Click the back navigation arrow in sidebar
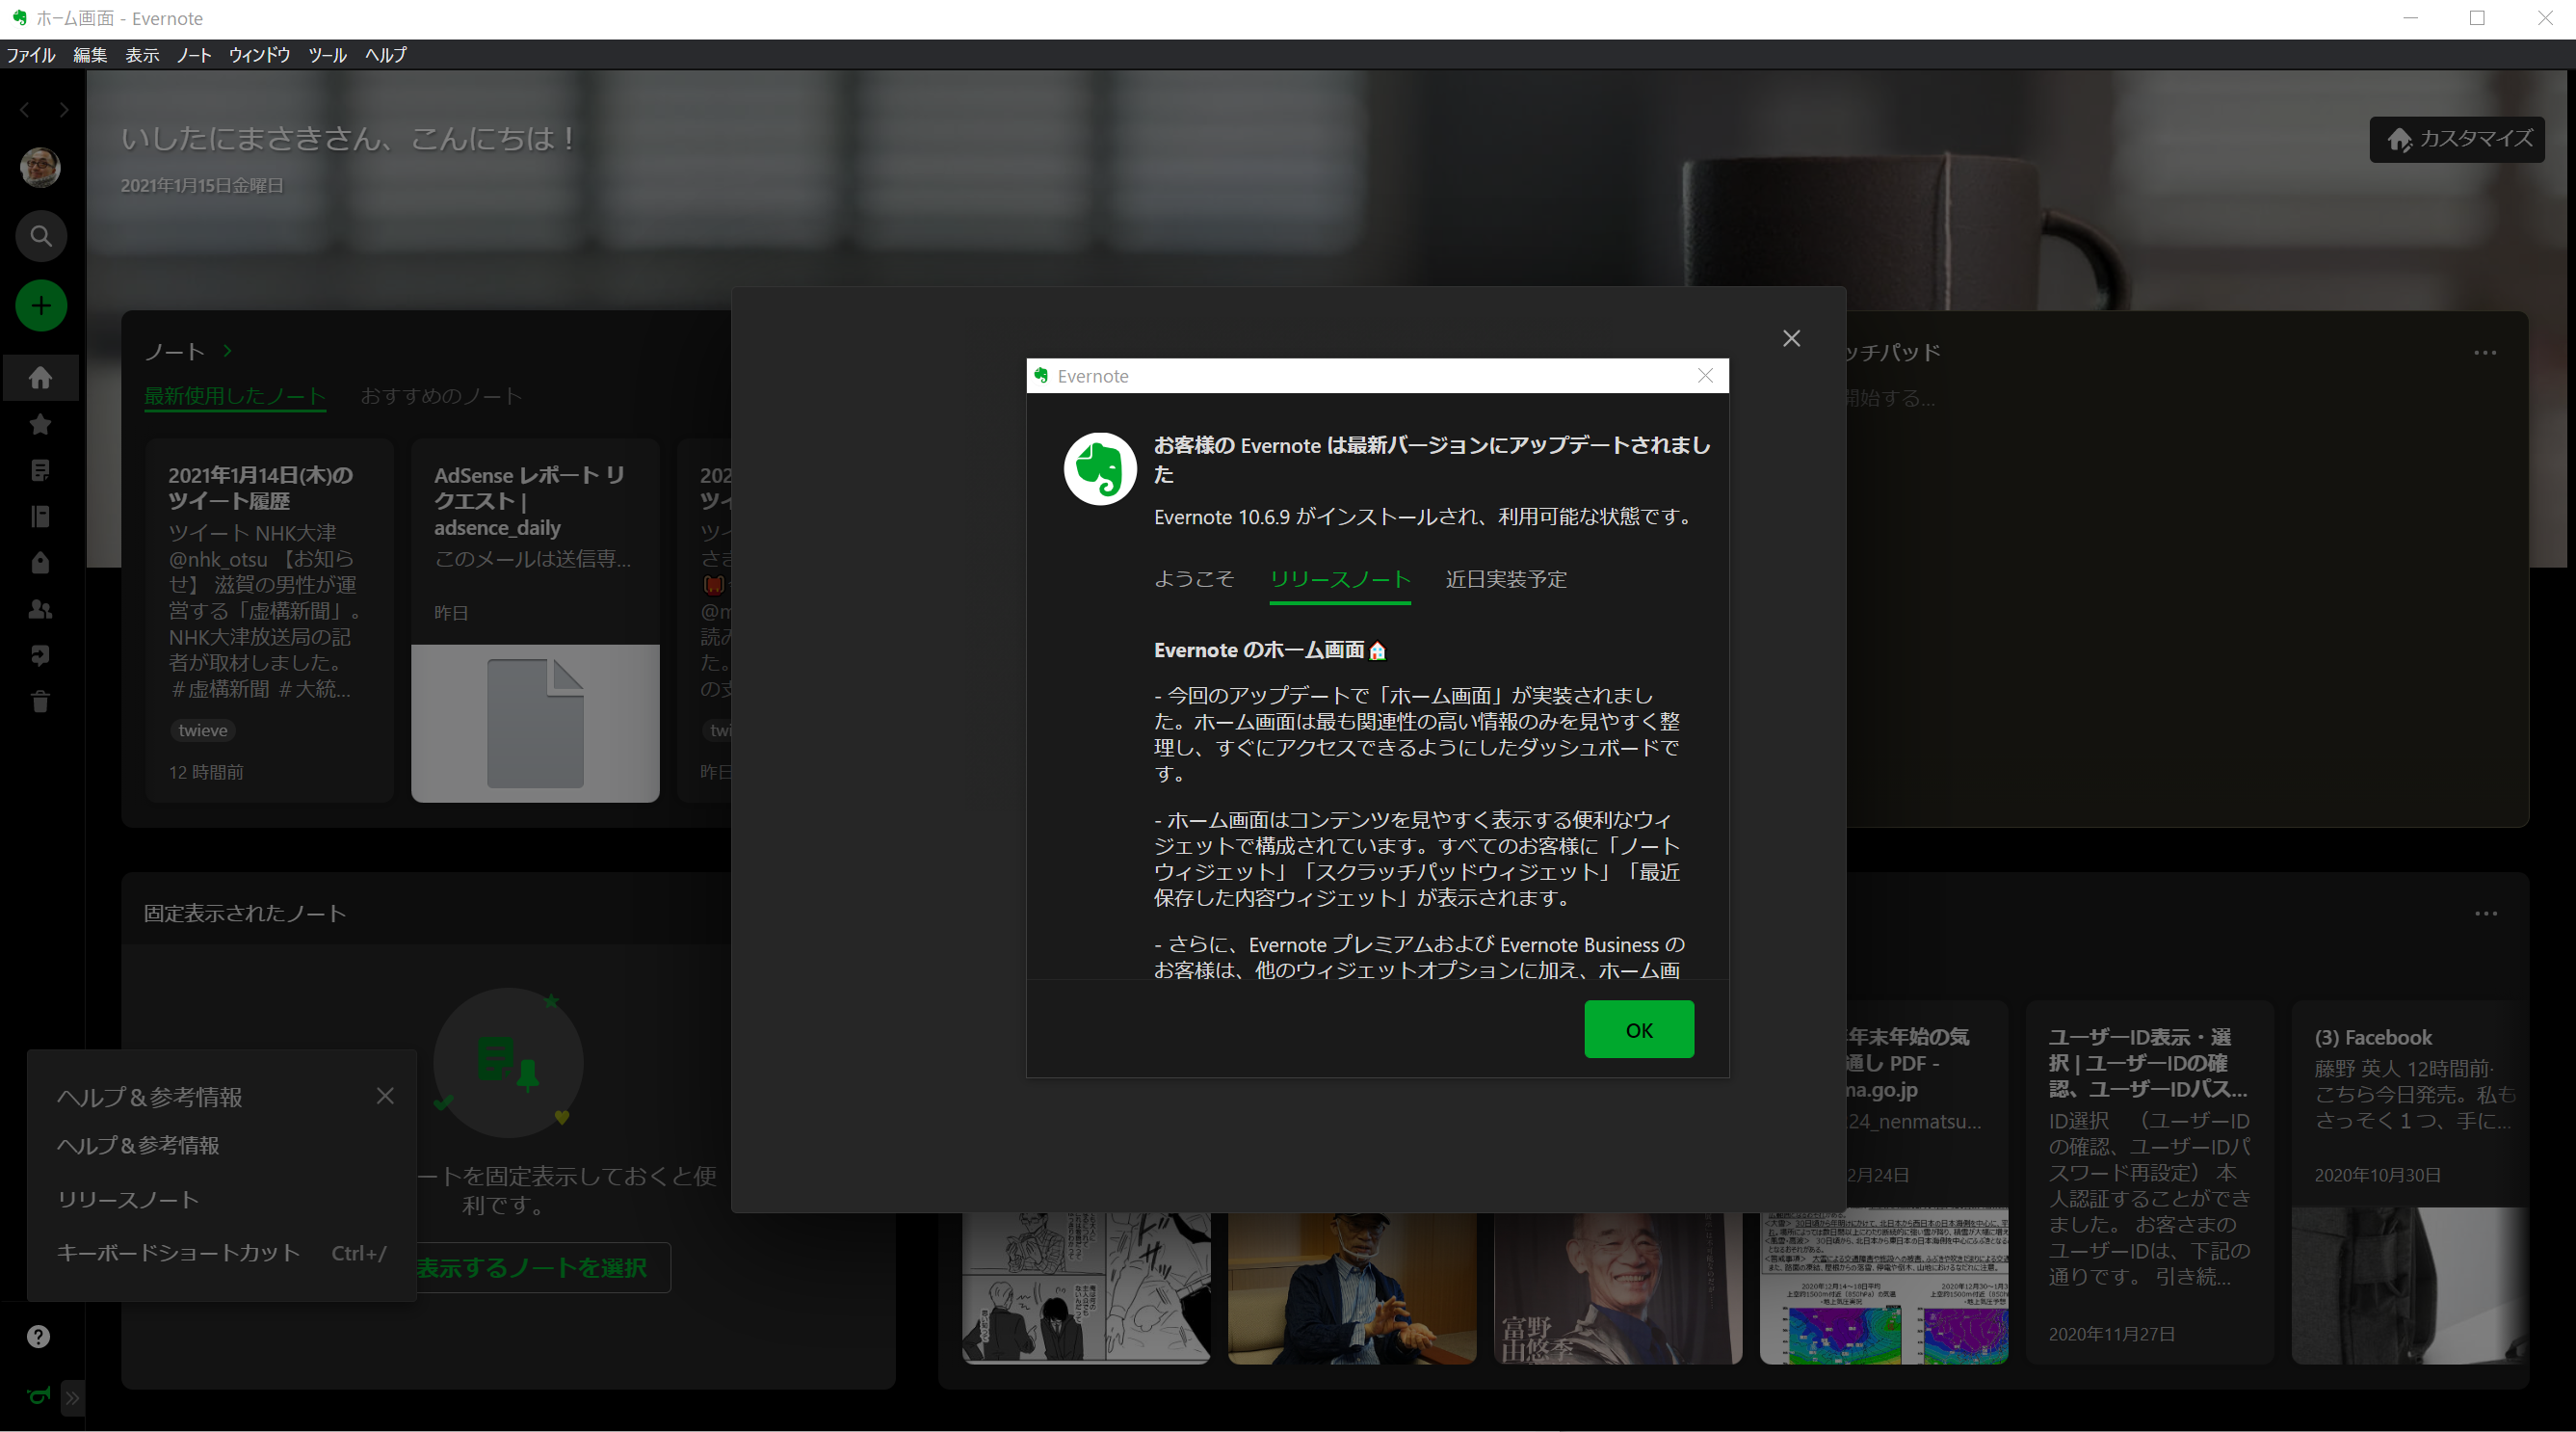Image resolution: width=2576 pixels, height=1432 pixels. (x=25, y=110)
